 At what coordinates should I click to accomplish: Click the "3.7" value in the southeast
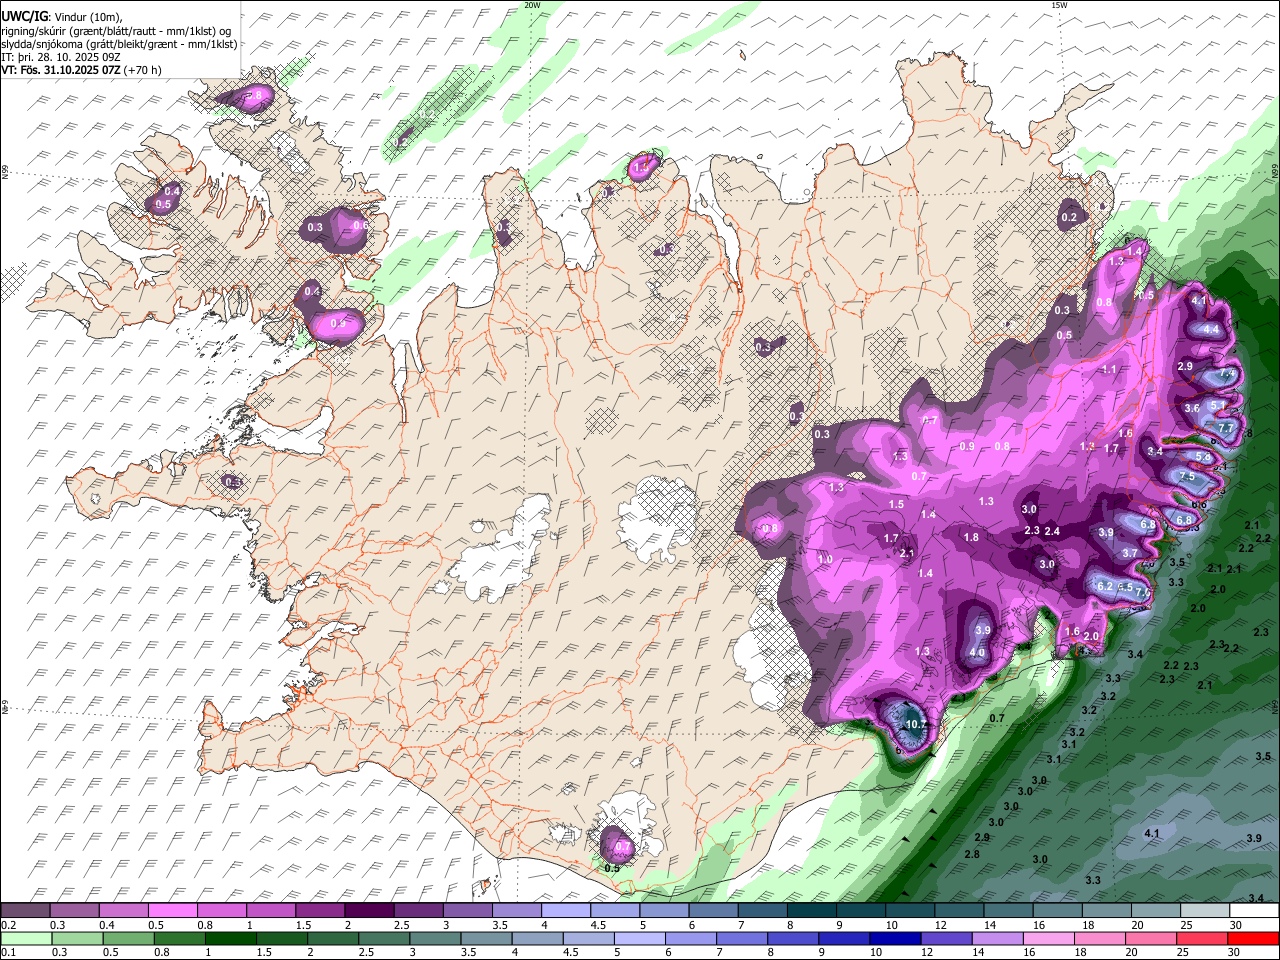1130,553
